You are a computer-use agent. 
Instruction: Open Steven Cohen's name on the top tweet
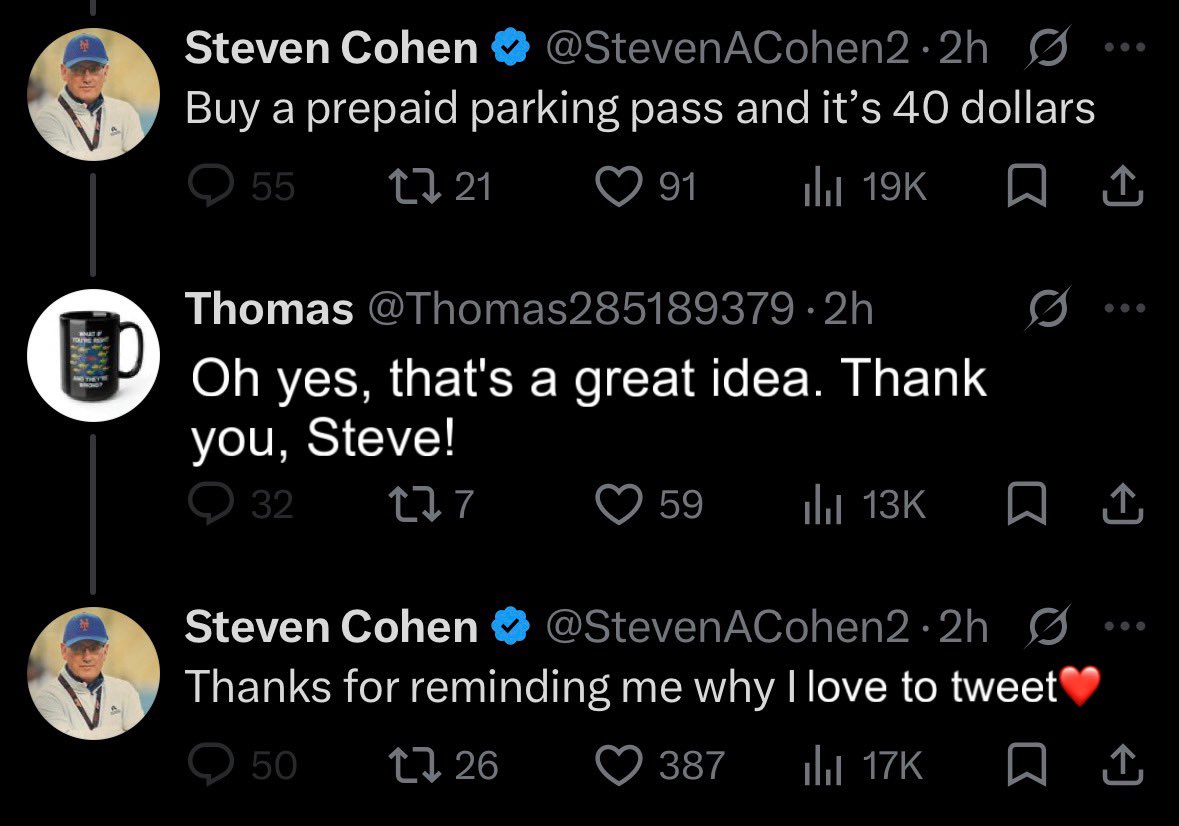pyautogui.click(x=332, y=48)
